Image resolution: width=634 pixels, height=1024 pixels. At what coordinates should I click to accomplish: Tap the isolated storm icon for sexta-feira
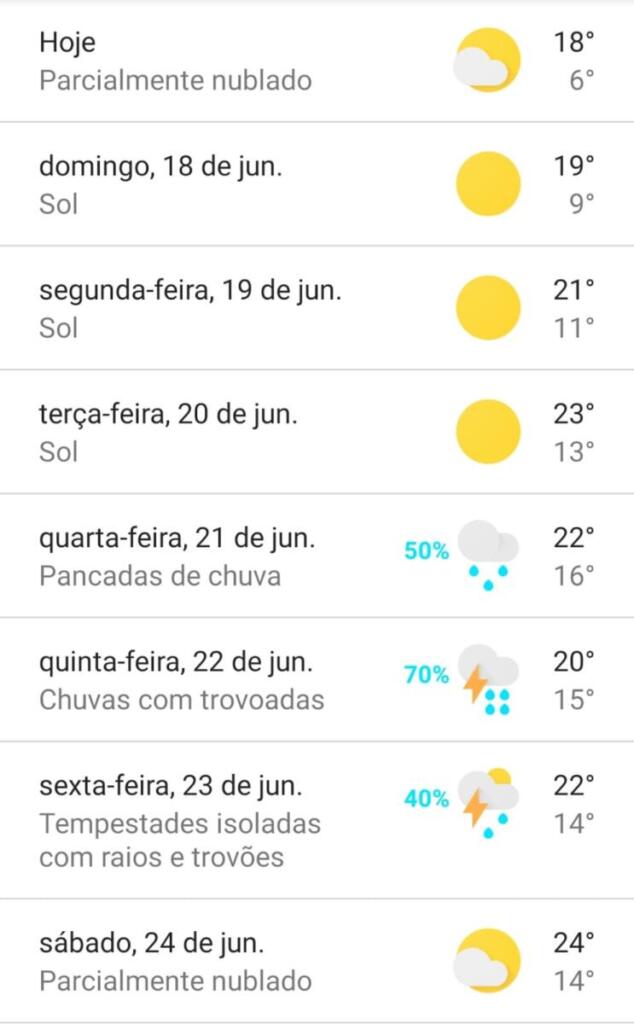(x=489, y=802)
